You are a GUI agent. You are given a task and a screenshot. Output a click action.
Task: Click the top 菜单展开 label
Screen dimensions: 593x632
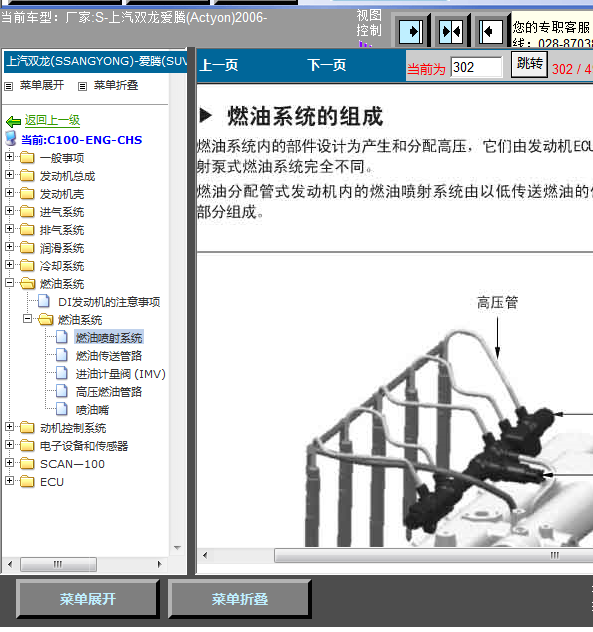(x=42, y=85)
